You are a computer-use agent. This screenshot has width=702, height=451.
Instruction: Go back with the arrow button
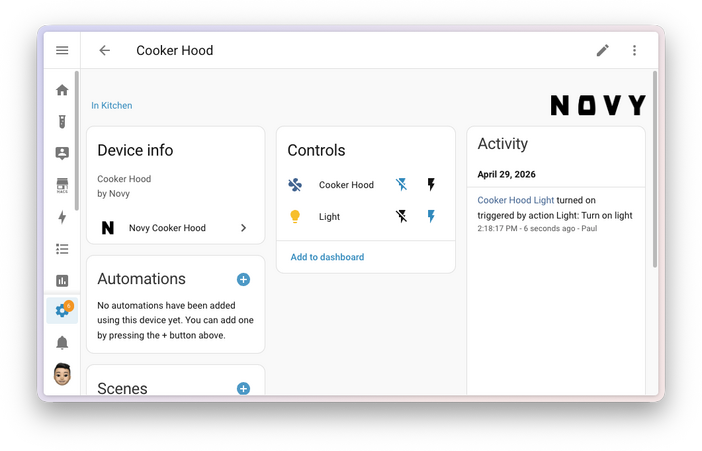104,50
